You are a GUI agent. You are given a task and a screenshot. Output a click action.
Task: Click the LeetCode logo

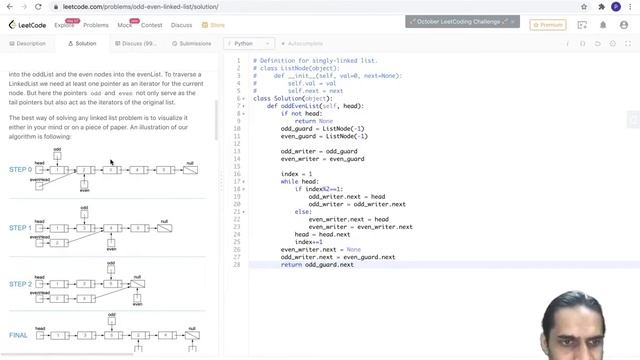click(x=27, y=25)
